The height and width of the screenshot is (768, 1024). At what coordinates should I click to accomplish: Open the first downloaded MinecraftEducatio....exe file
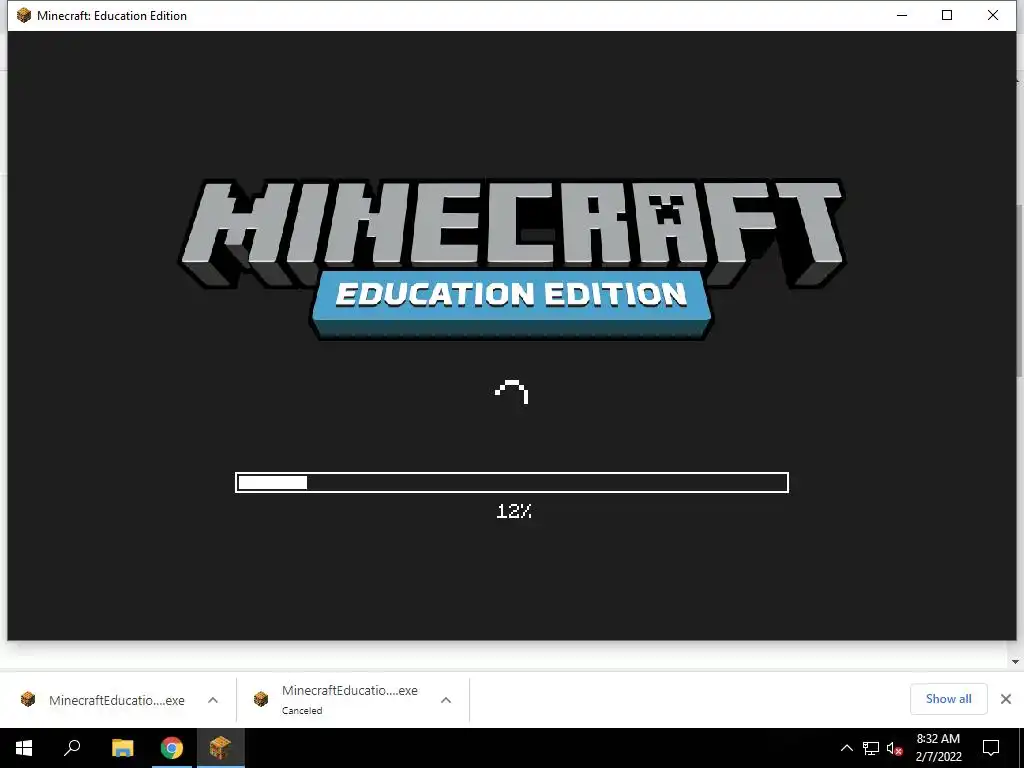117,700
